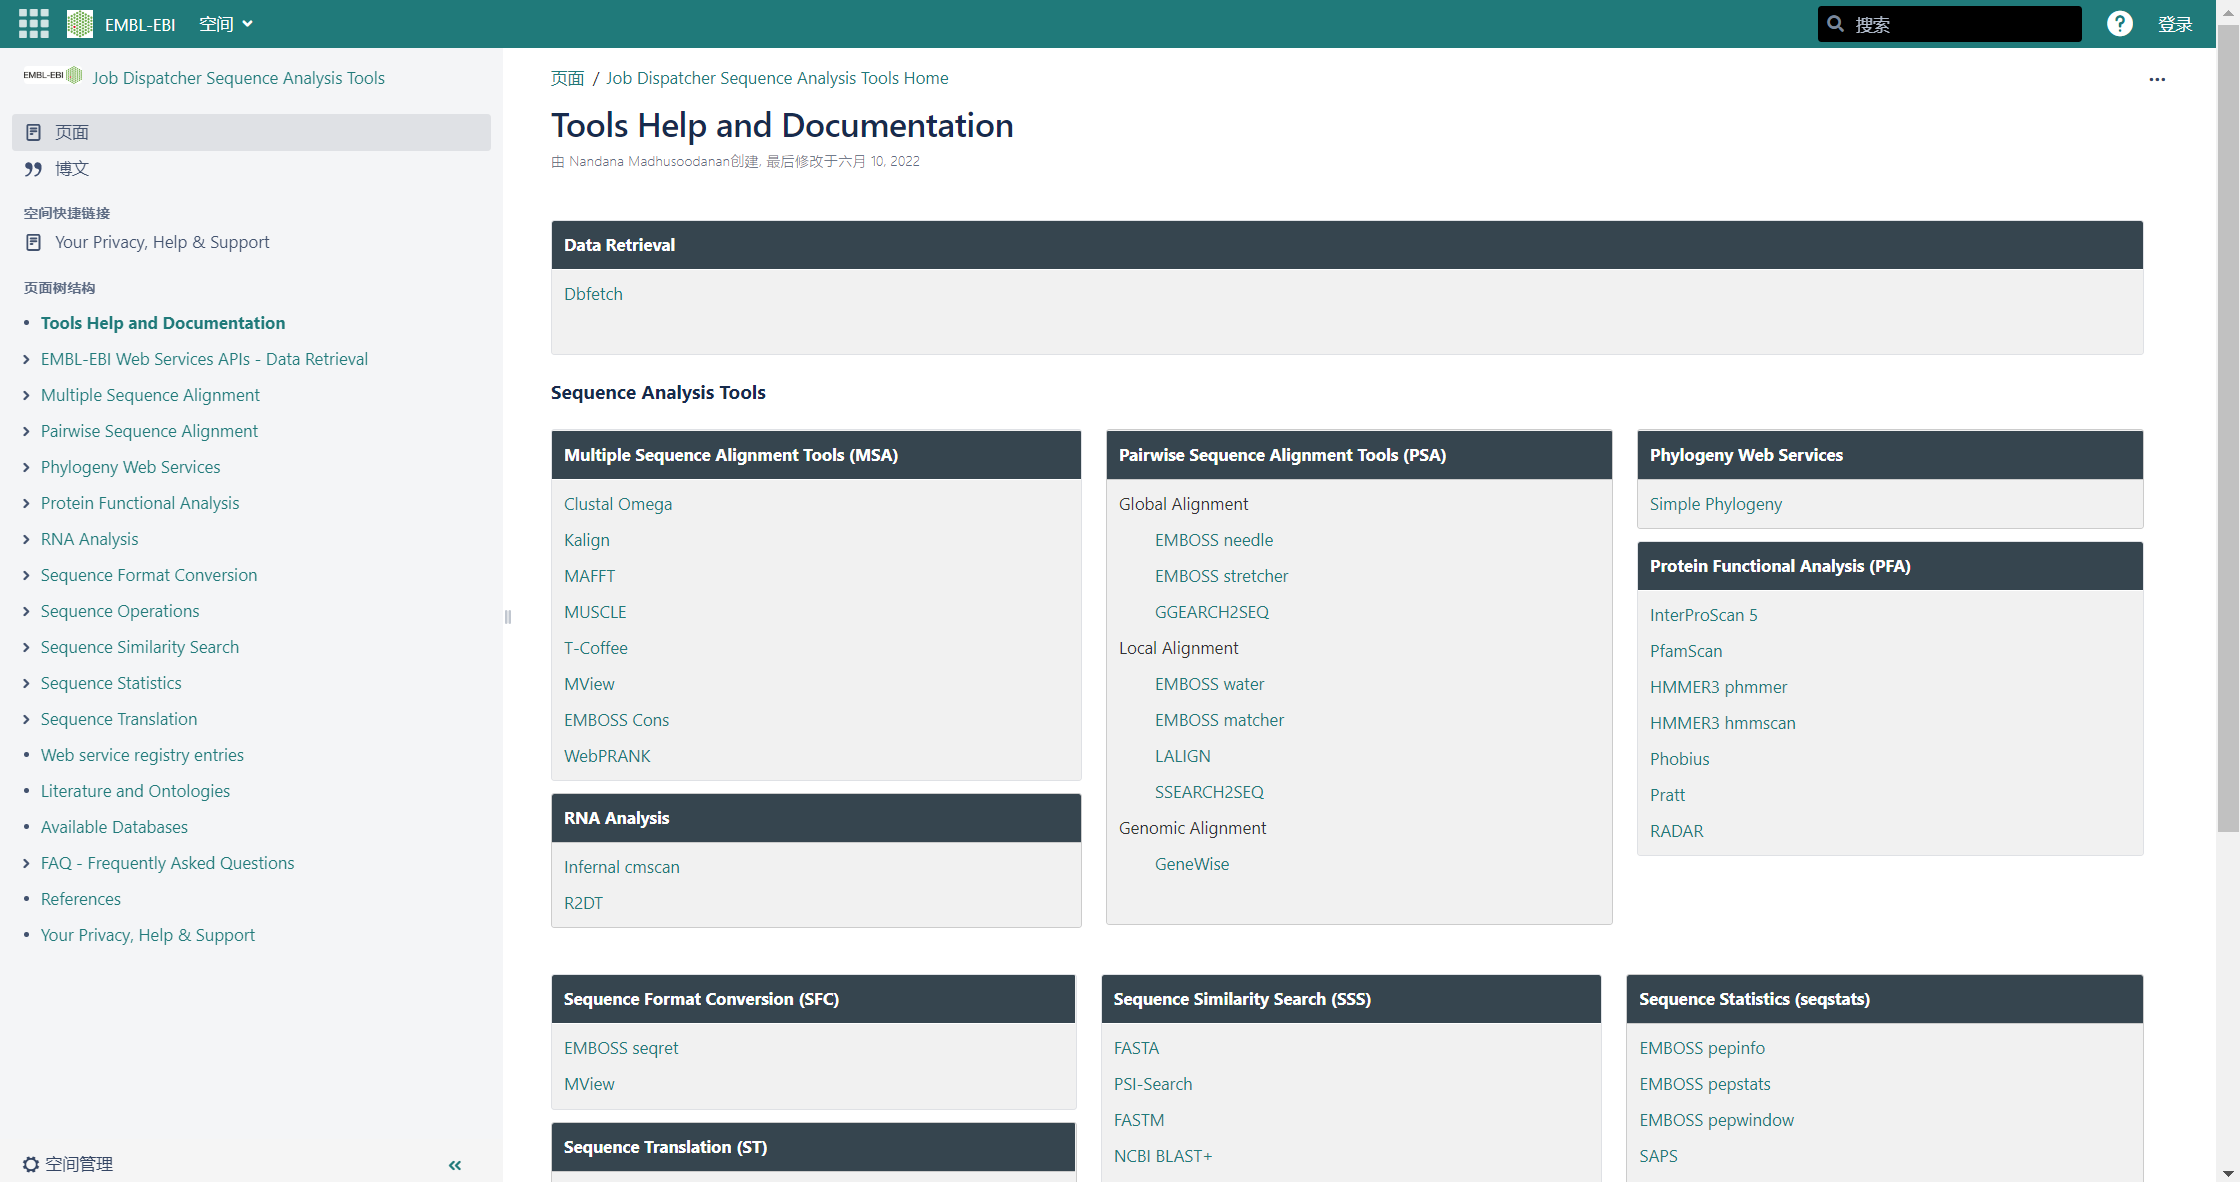Expand Sequence Format Conversion tree node
2240x1182 pixels.
pos(26,575)
